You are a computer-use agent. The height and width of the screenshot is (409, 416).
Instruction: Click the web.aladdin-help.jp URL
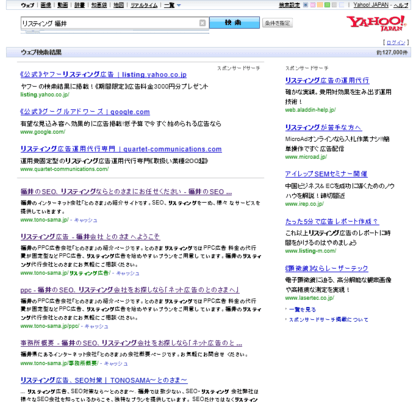310,110
